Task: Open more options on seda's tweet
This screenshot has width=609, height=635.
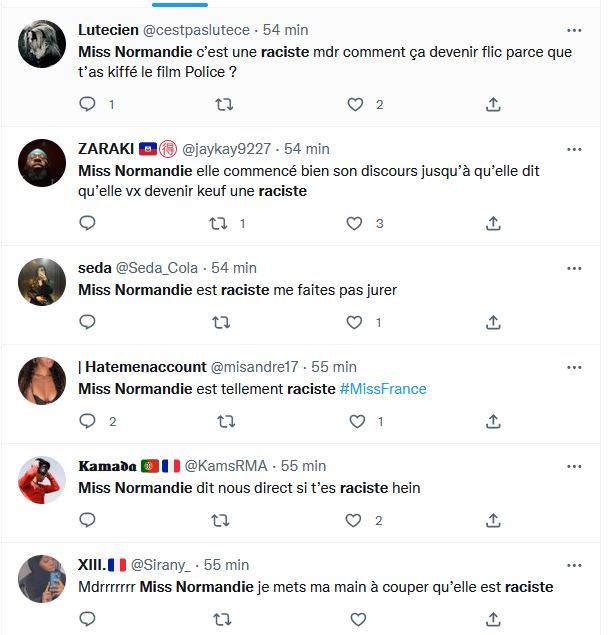Action: pyautogui.click(x=574, y=268)
